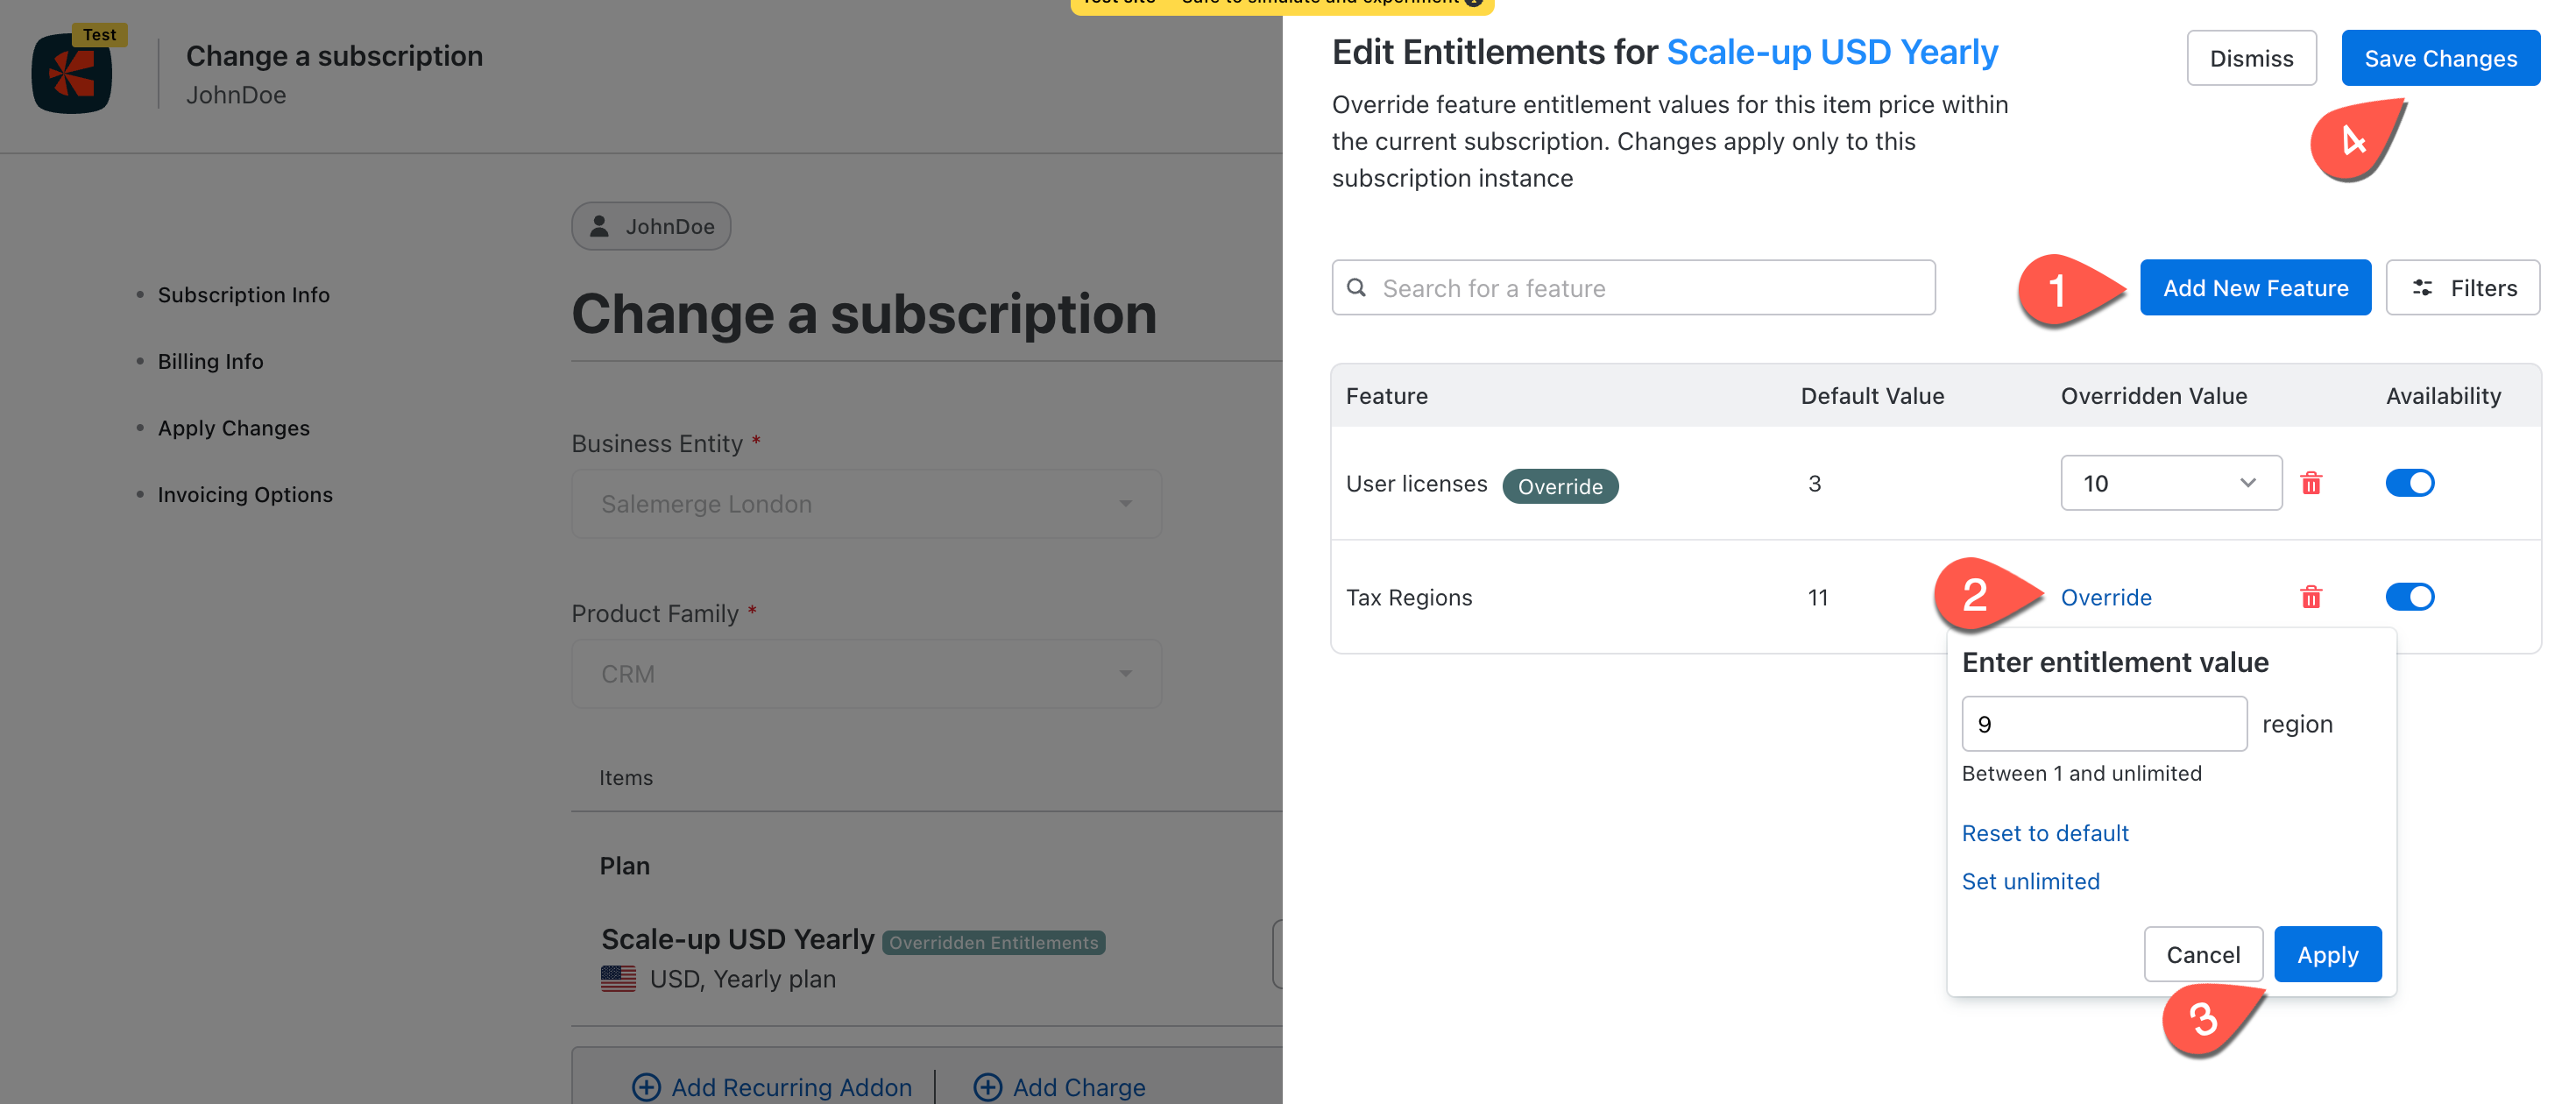This screenshot has width=2576, height=1104.
Task: Click the search magnifier icon
Action: pyautogui.click(x=1357, y=288)
